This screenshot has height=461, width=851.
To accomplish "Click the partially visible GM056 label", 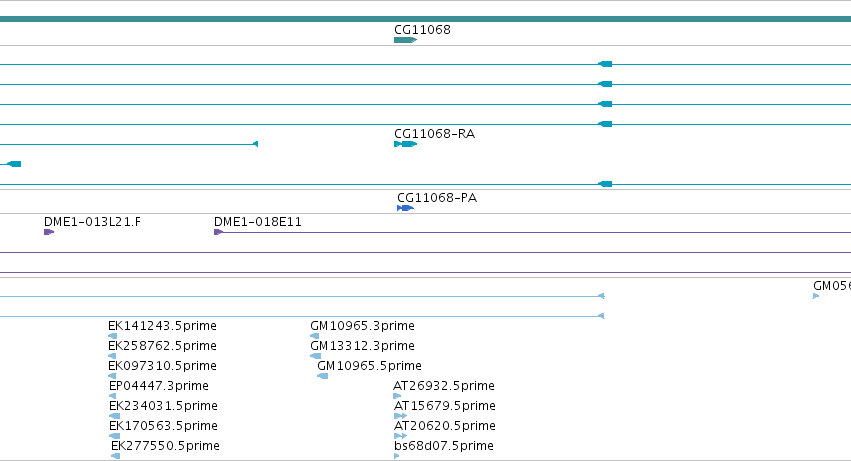I will tap(831, 286).
